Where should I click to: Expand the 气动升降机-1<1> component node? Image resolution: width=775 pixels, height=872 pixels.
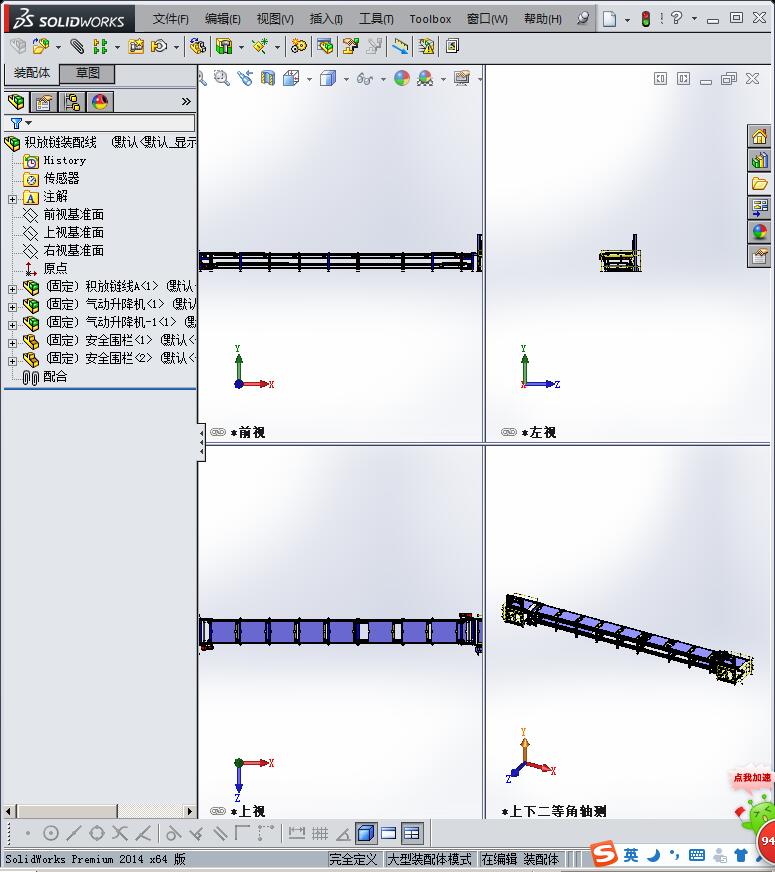click(13, 325)
